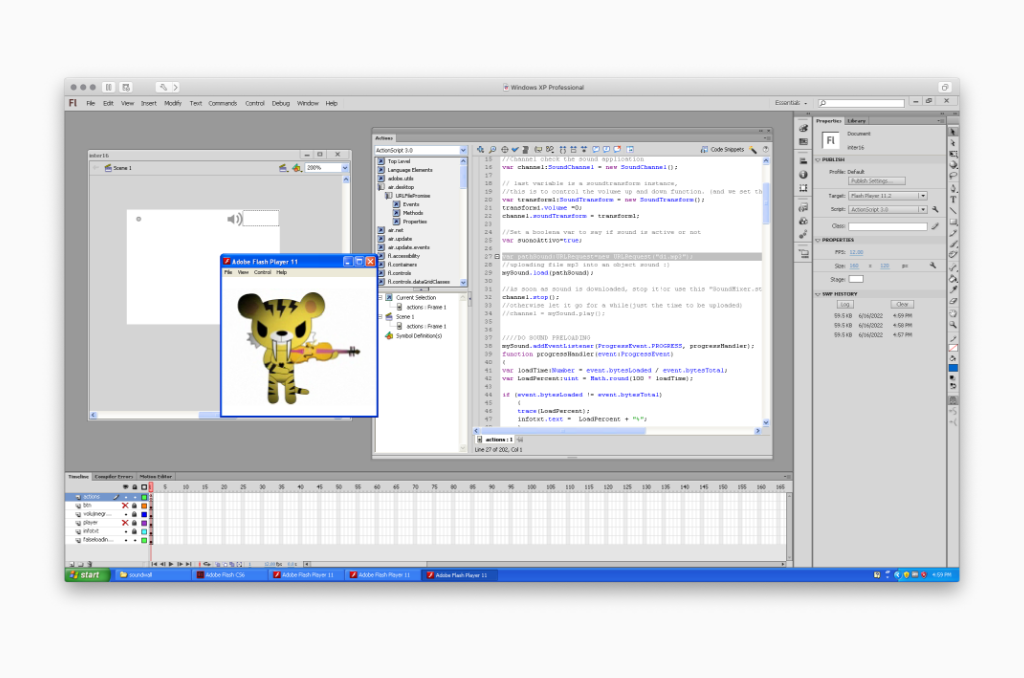Select the Line tool
The width and height of the screenshot is (1024, 678).
(x=953, y=210)
